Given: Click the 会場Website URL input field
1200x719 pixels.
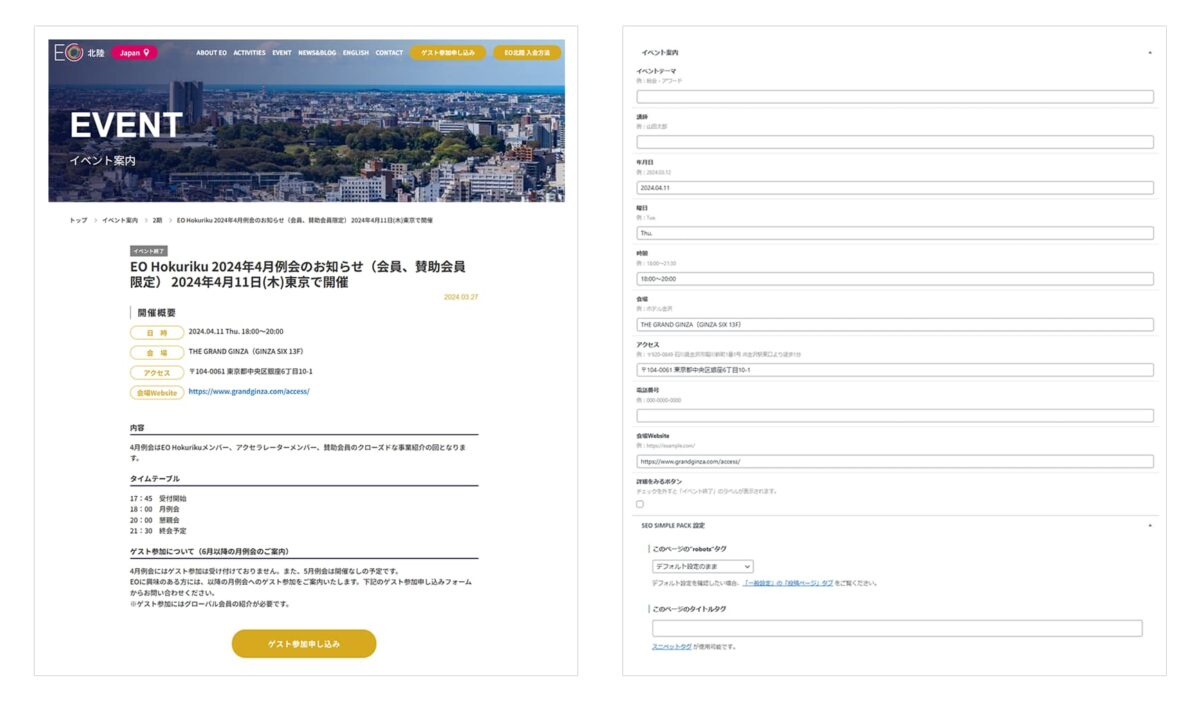Looking at the screenshot, I should pos(895,462).
